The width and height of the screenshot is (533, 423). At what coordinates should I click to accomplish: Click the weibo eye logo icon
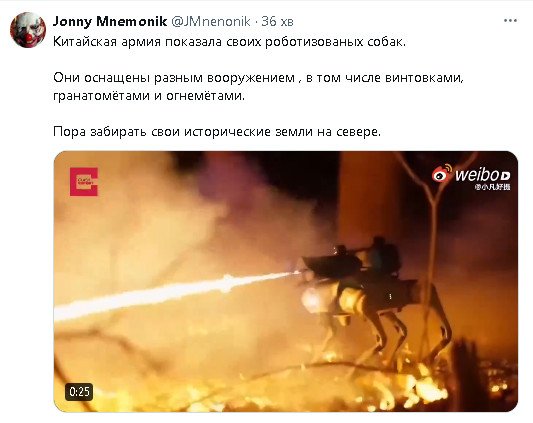[442, 173]
